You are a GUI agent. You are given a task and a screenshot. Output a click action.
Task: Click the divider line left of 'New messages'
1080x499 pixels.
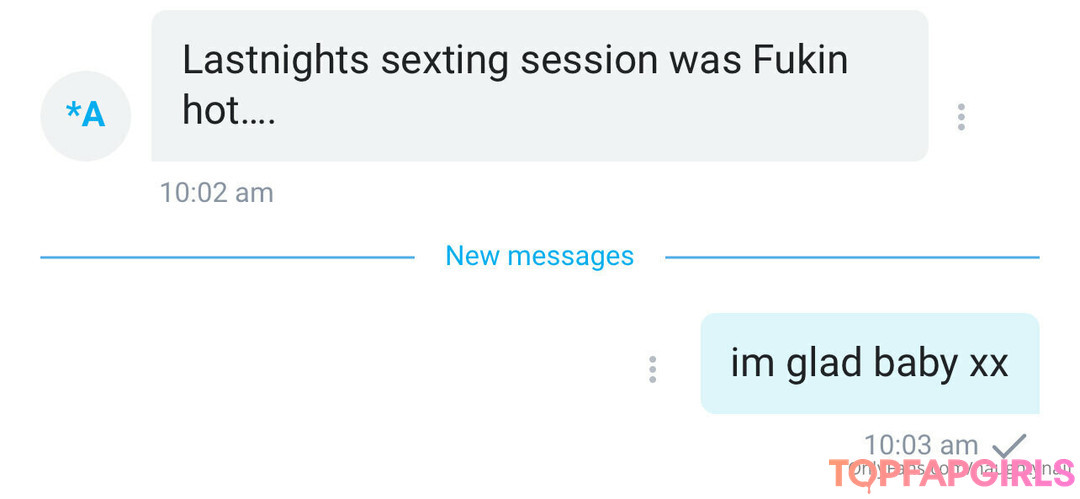point(227,257)
